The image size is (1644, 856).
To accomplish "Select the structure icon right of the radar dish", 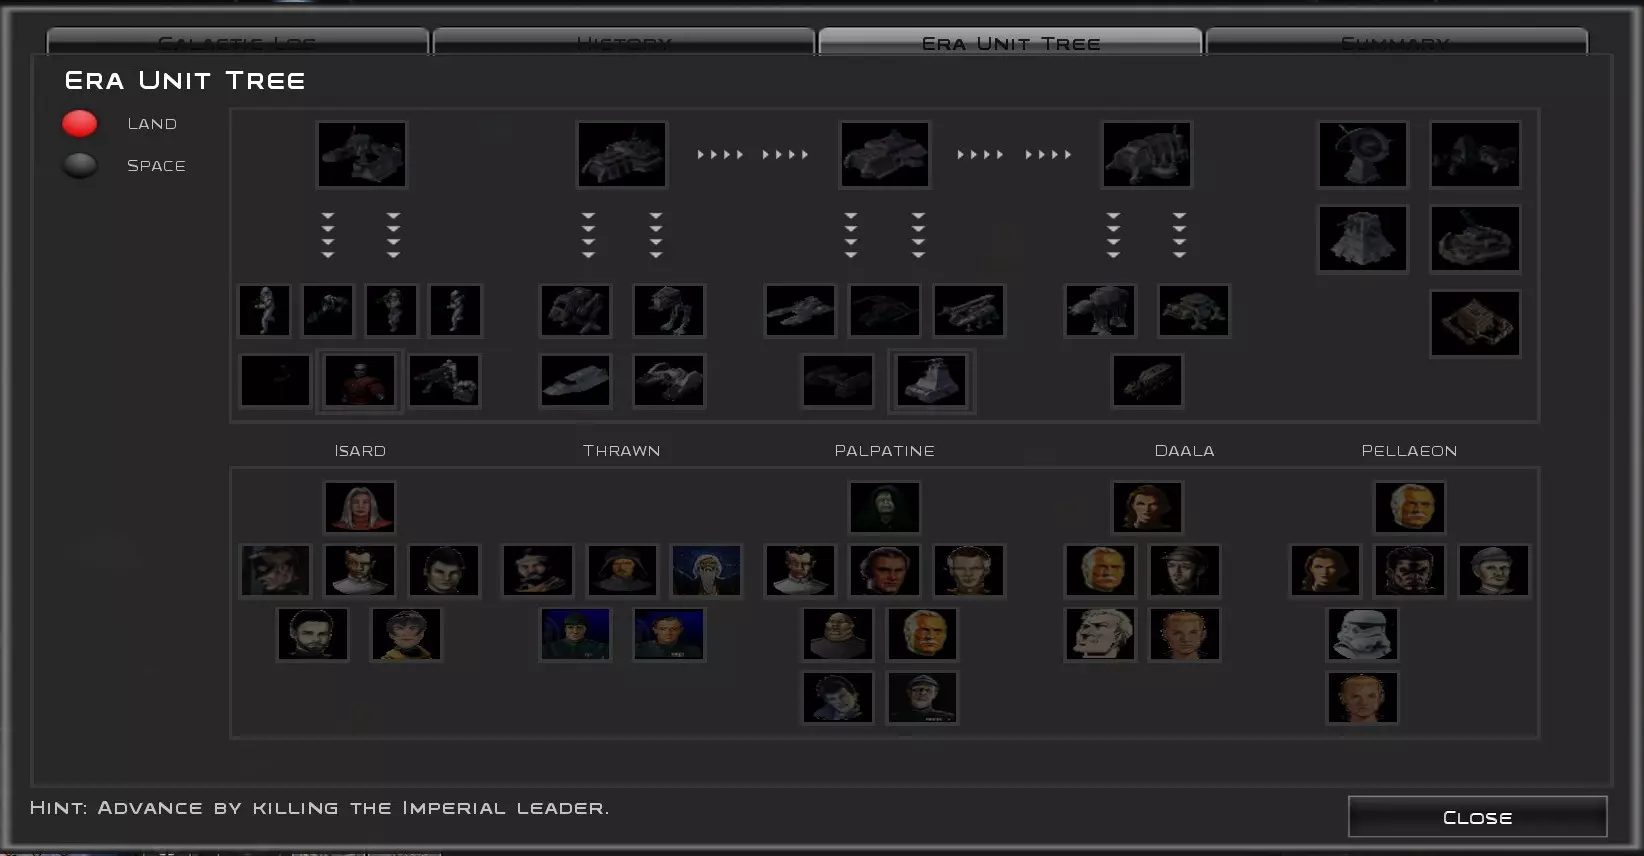I will tap(1475, 154).
